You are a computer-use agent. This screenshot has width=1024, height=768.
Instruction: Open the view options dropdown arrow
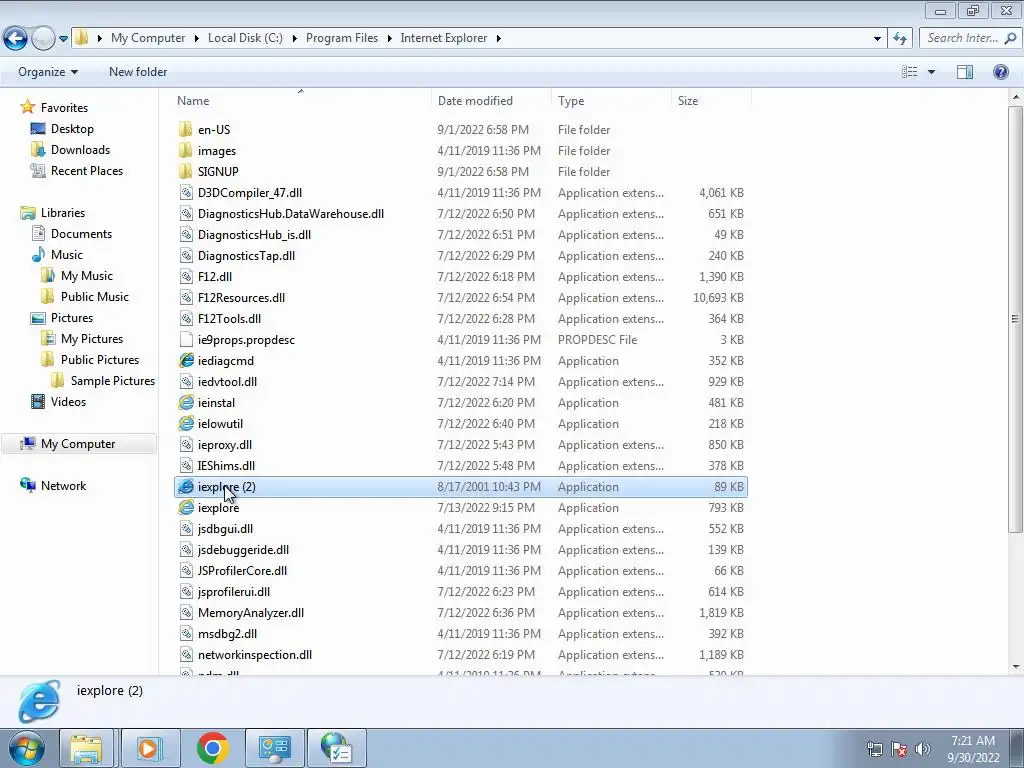pyautogui.click(x=931, y=72)
